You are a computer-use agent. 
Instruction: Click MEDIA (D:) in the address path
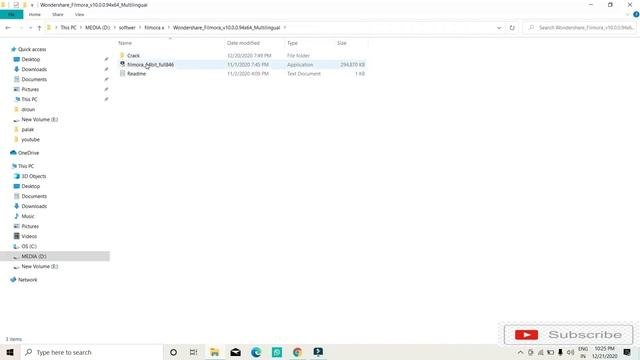tap(98, 28)
